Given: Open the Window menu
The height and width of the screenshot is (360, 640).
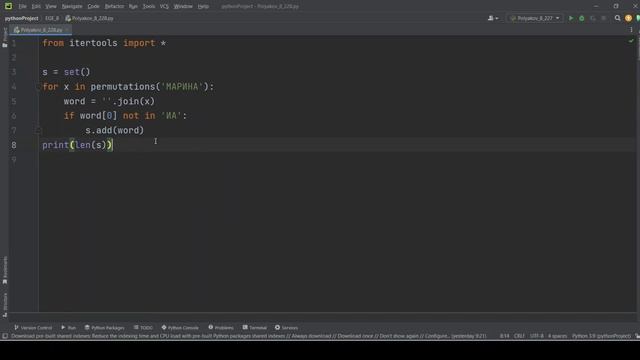Looking at the screenshot, I should click(183, 7).
